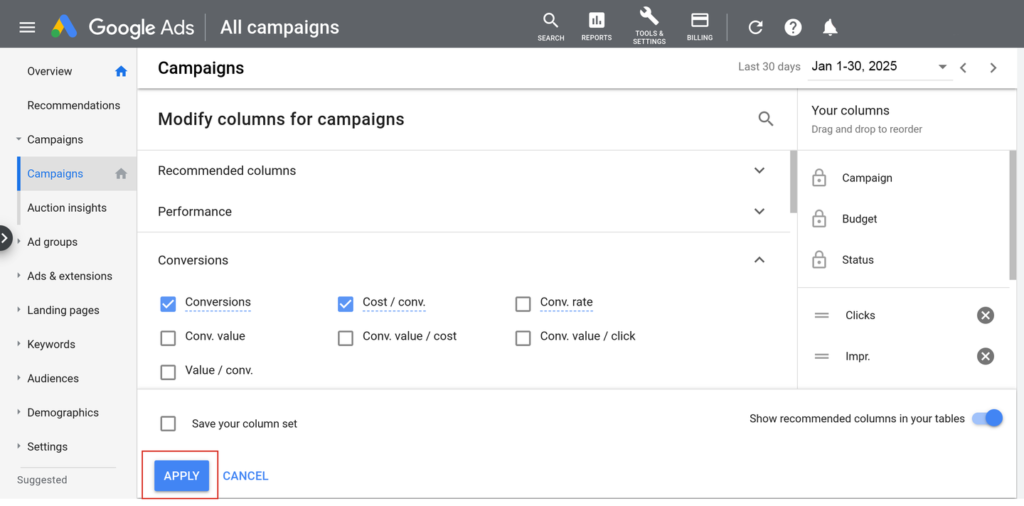
Task: Toggle Show recommended columns switch
Action: click(x=987, y=419)
